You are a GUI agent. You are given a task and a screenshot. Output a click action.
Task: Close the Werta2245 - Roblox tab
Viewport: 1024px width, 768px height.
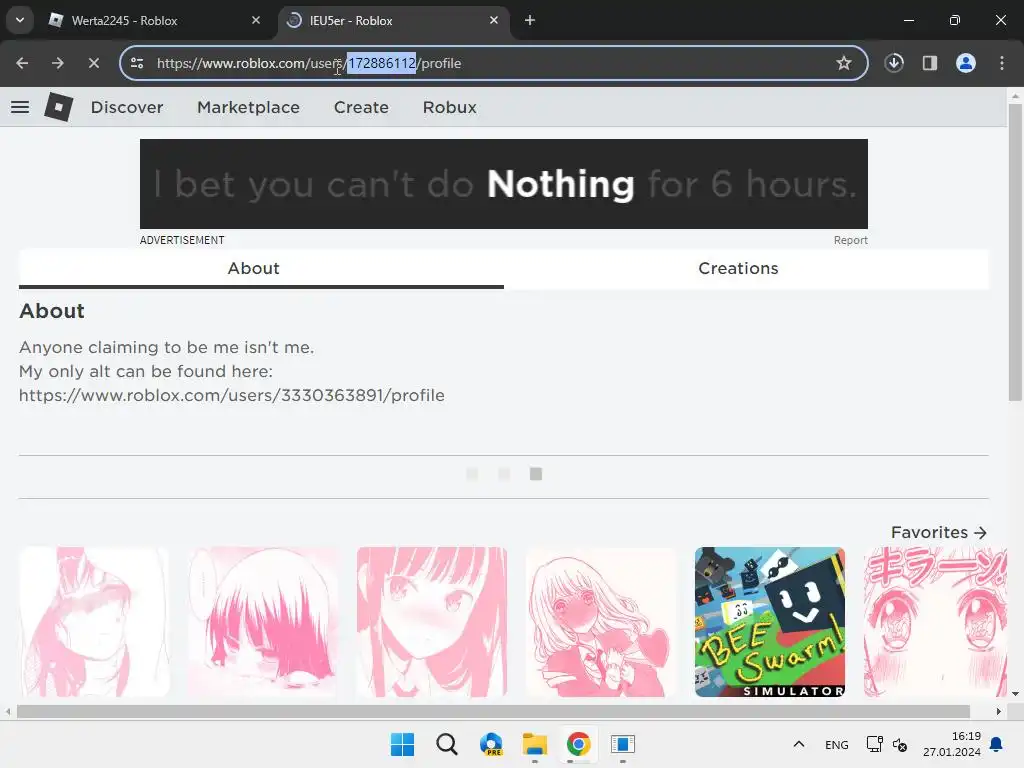[x=256, y=20]
